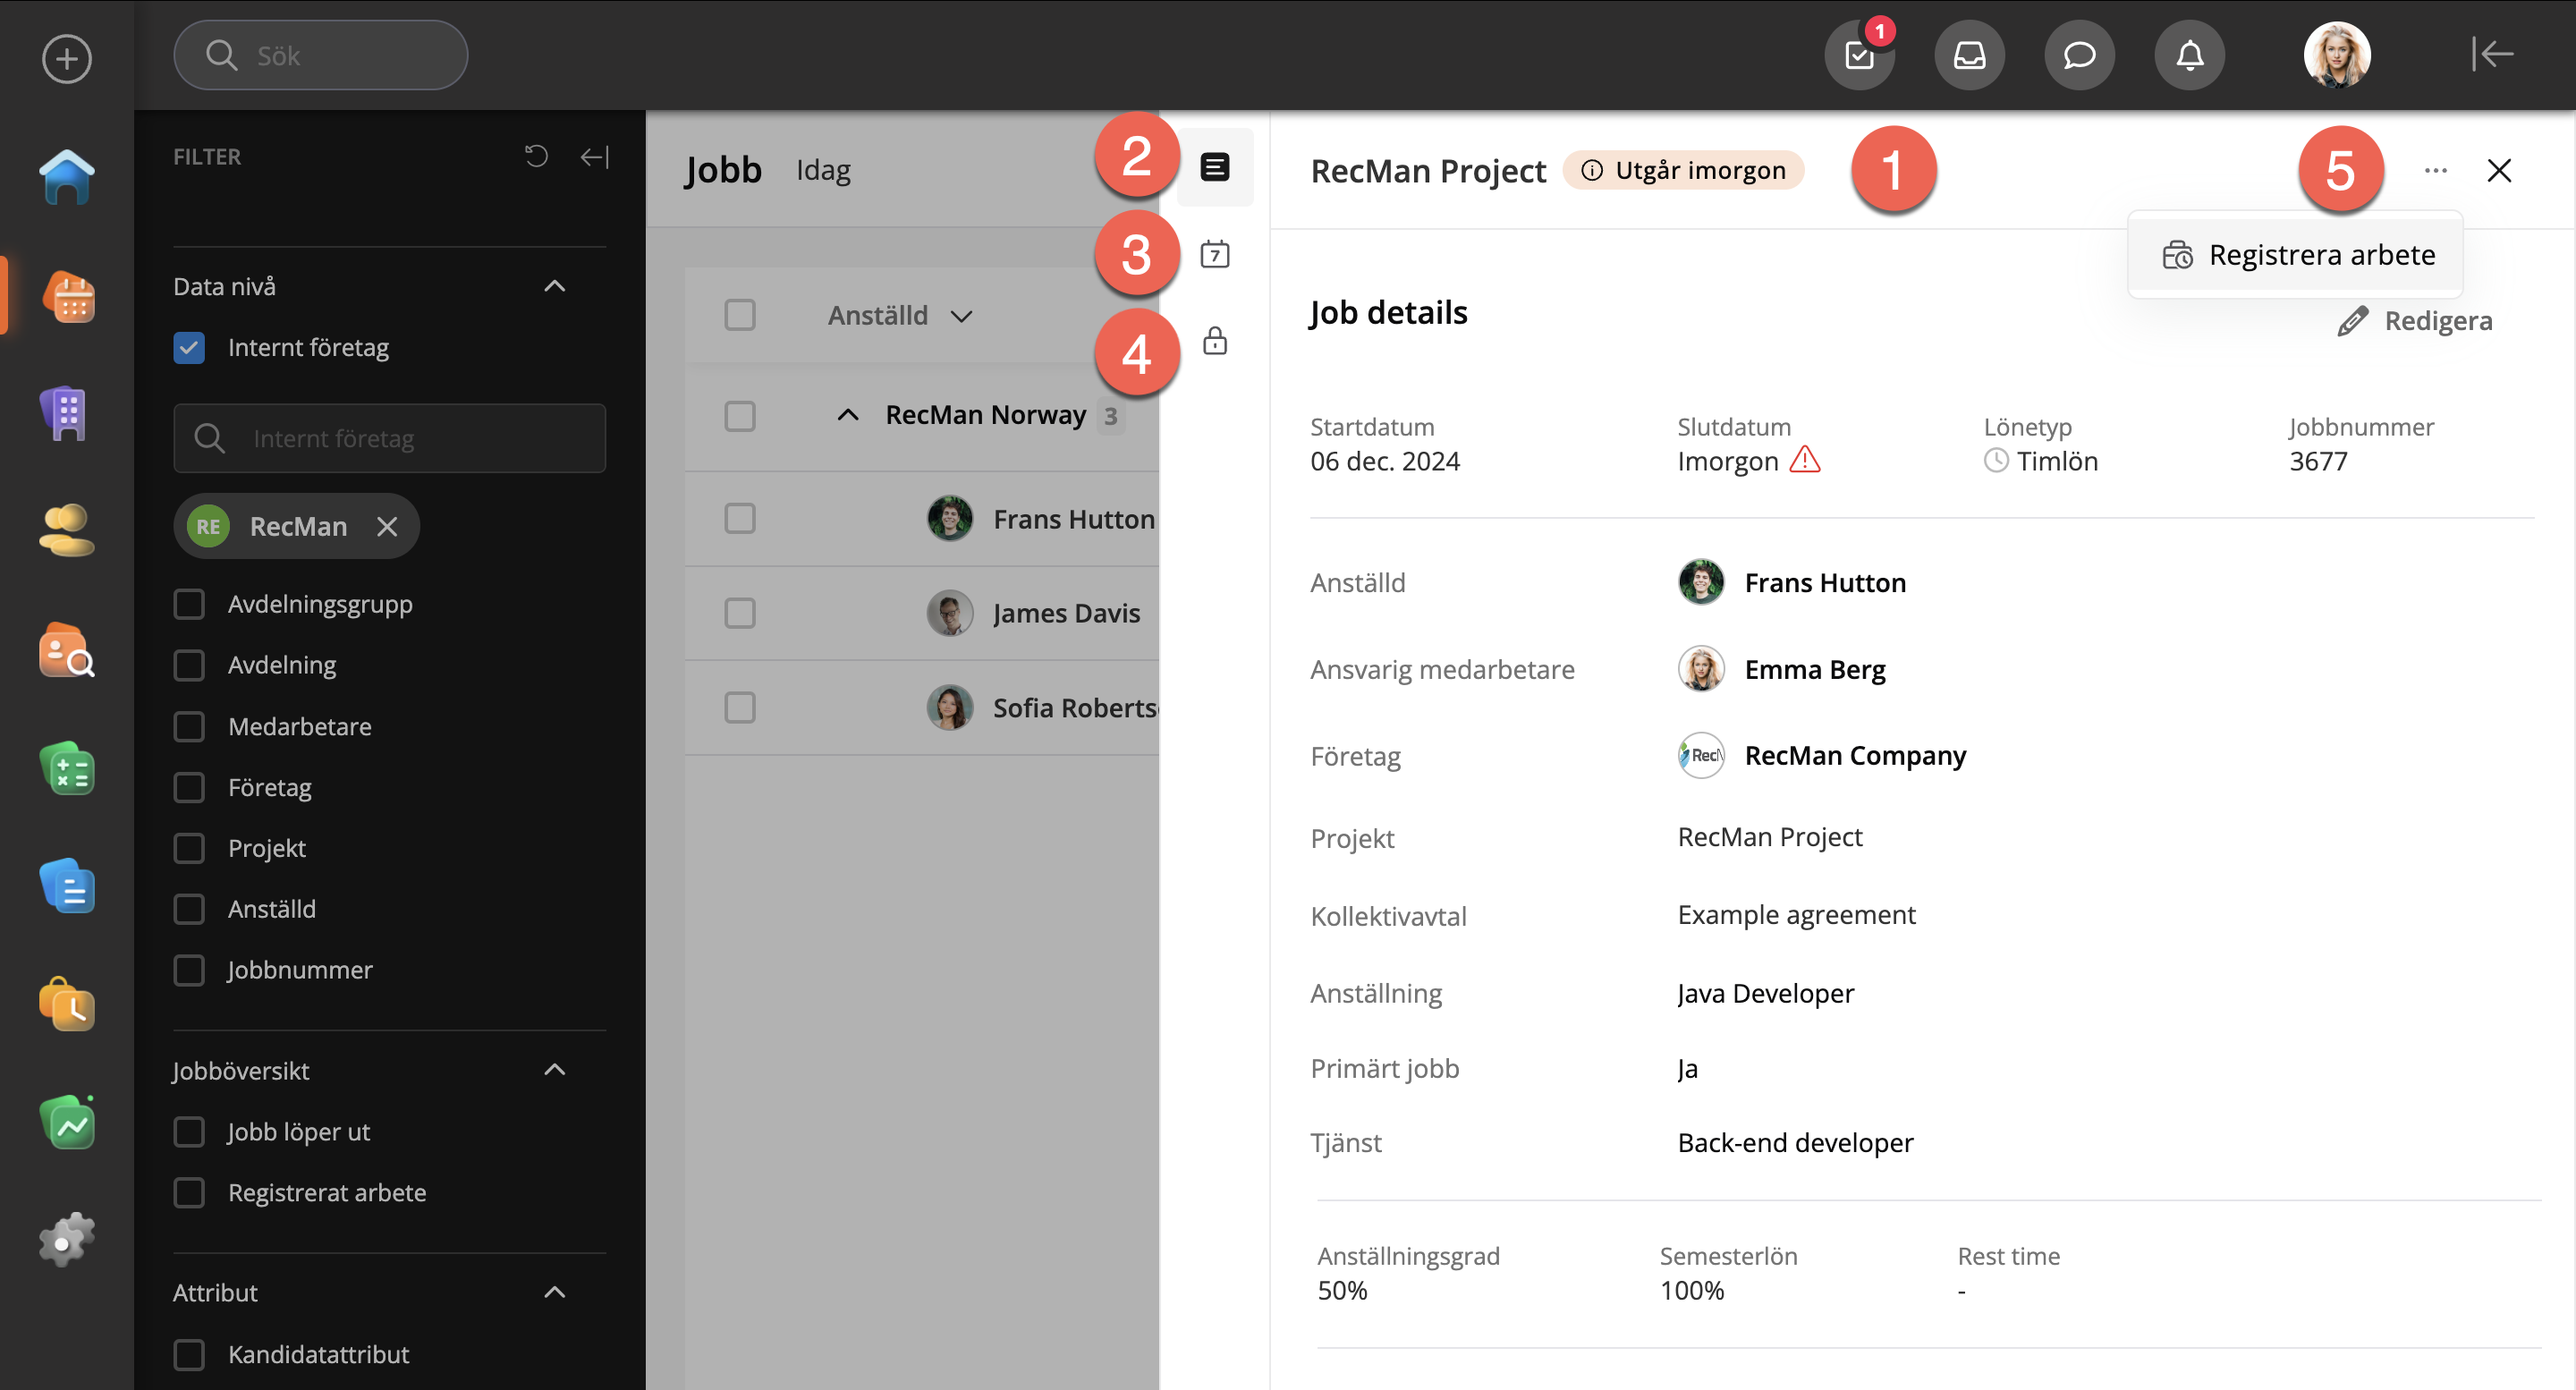Image resolution: width=2576 pixels, height=1390 pixels.
Task: Select the RecMan Norway group checkbox
Action: [740, 415]
